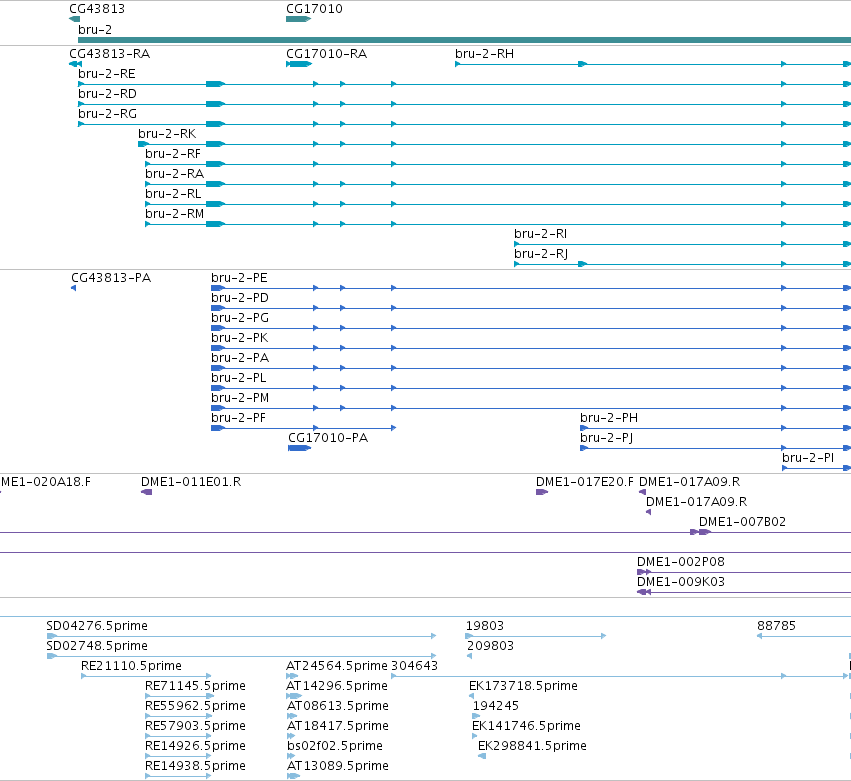Click the AT08613.5prime EST label
The image size is (851, 781).
coord(338,706)
